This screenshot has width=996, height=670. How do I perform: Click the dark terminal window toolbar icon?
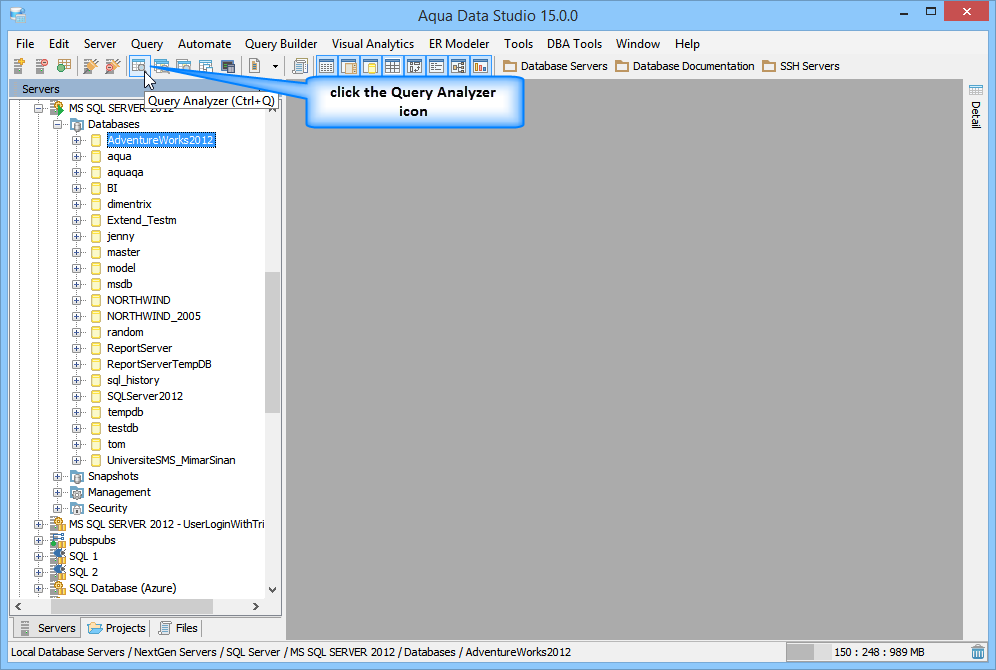pyautogui.click(x=228, y=65)
